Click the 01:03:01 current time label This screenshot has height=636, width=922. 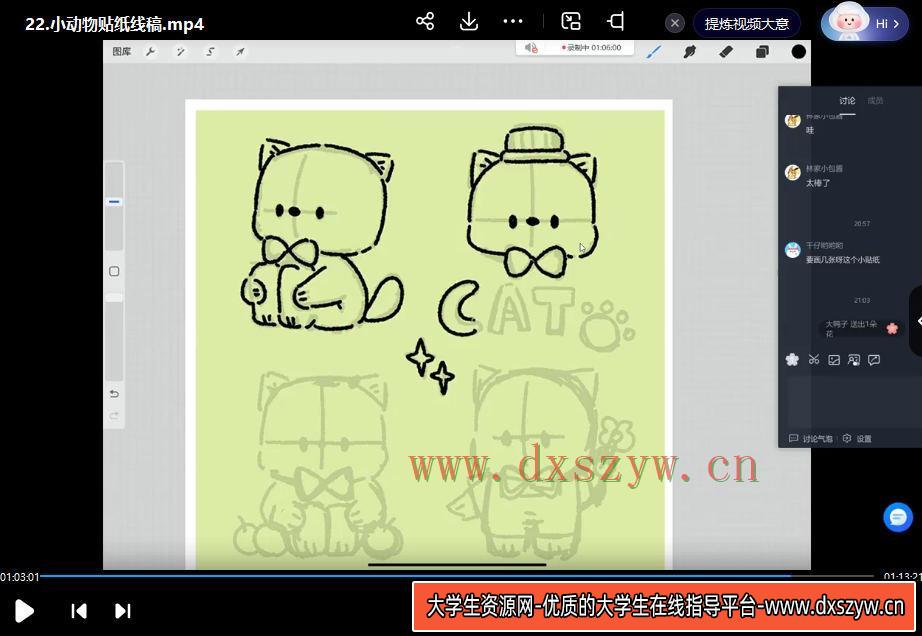pyautogui.click(x=19, y=577)
